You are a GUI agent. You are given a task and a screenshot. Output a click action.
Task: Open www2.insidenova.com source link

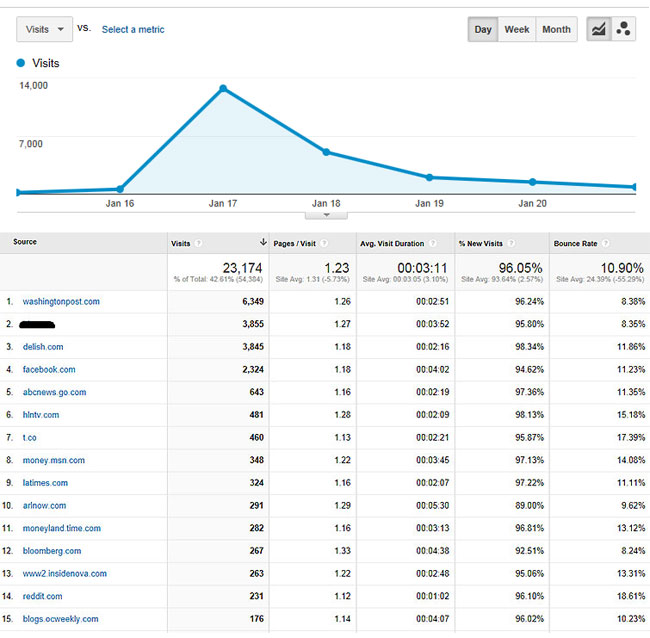click(65, 573)
